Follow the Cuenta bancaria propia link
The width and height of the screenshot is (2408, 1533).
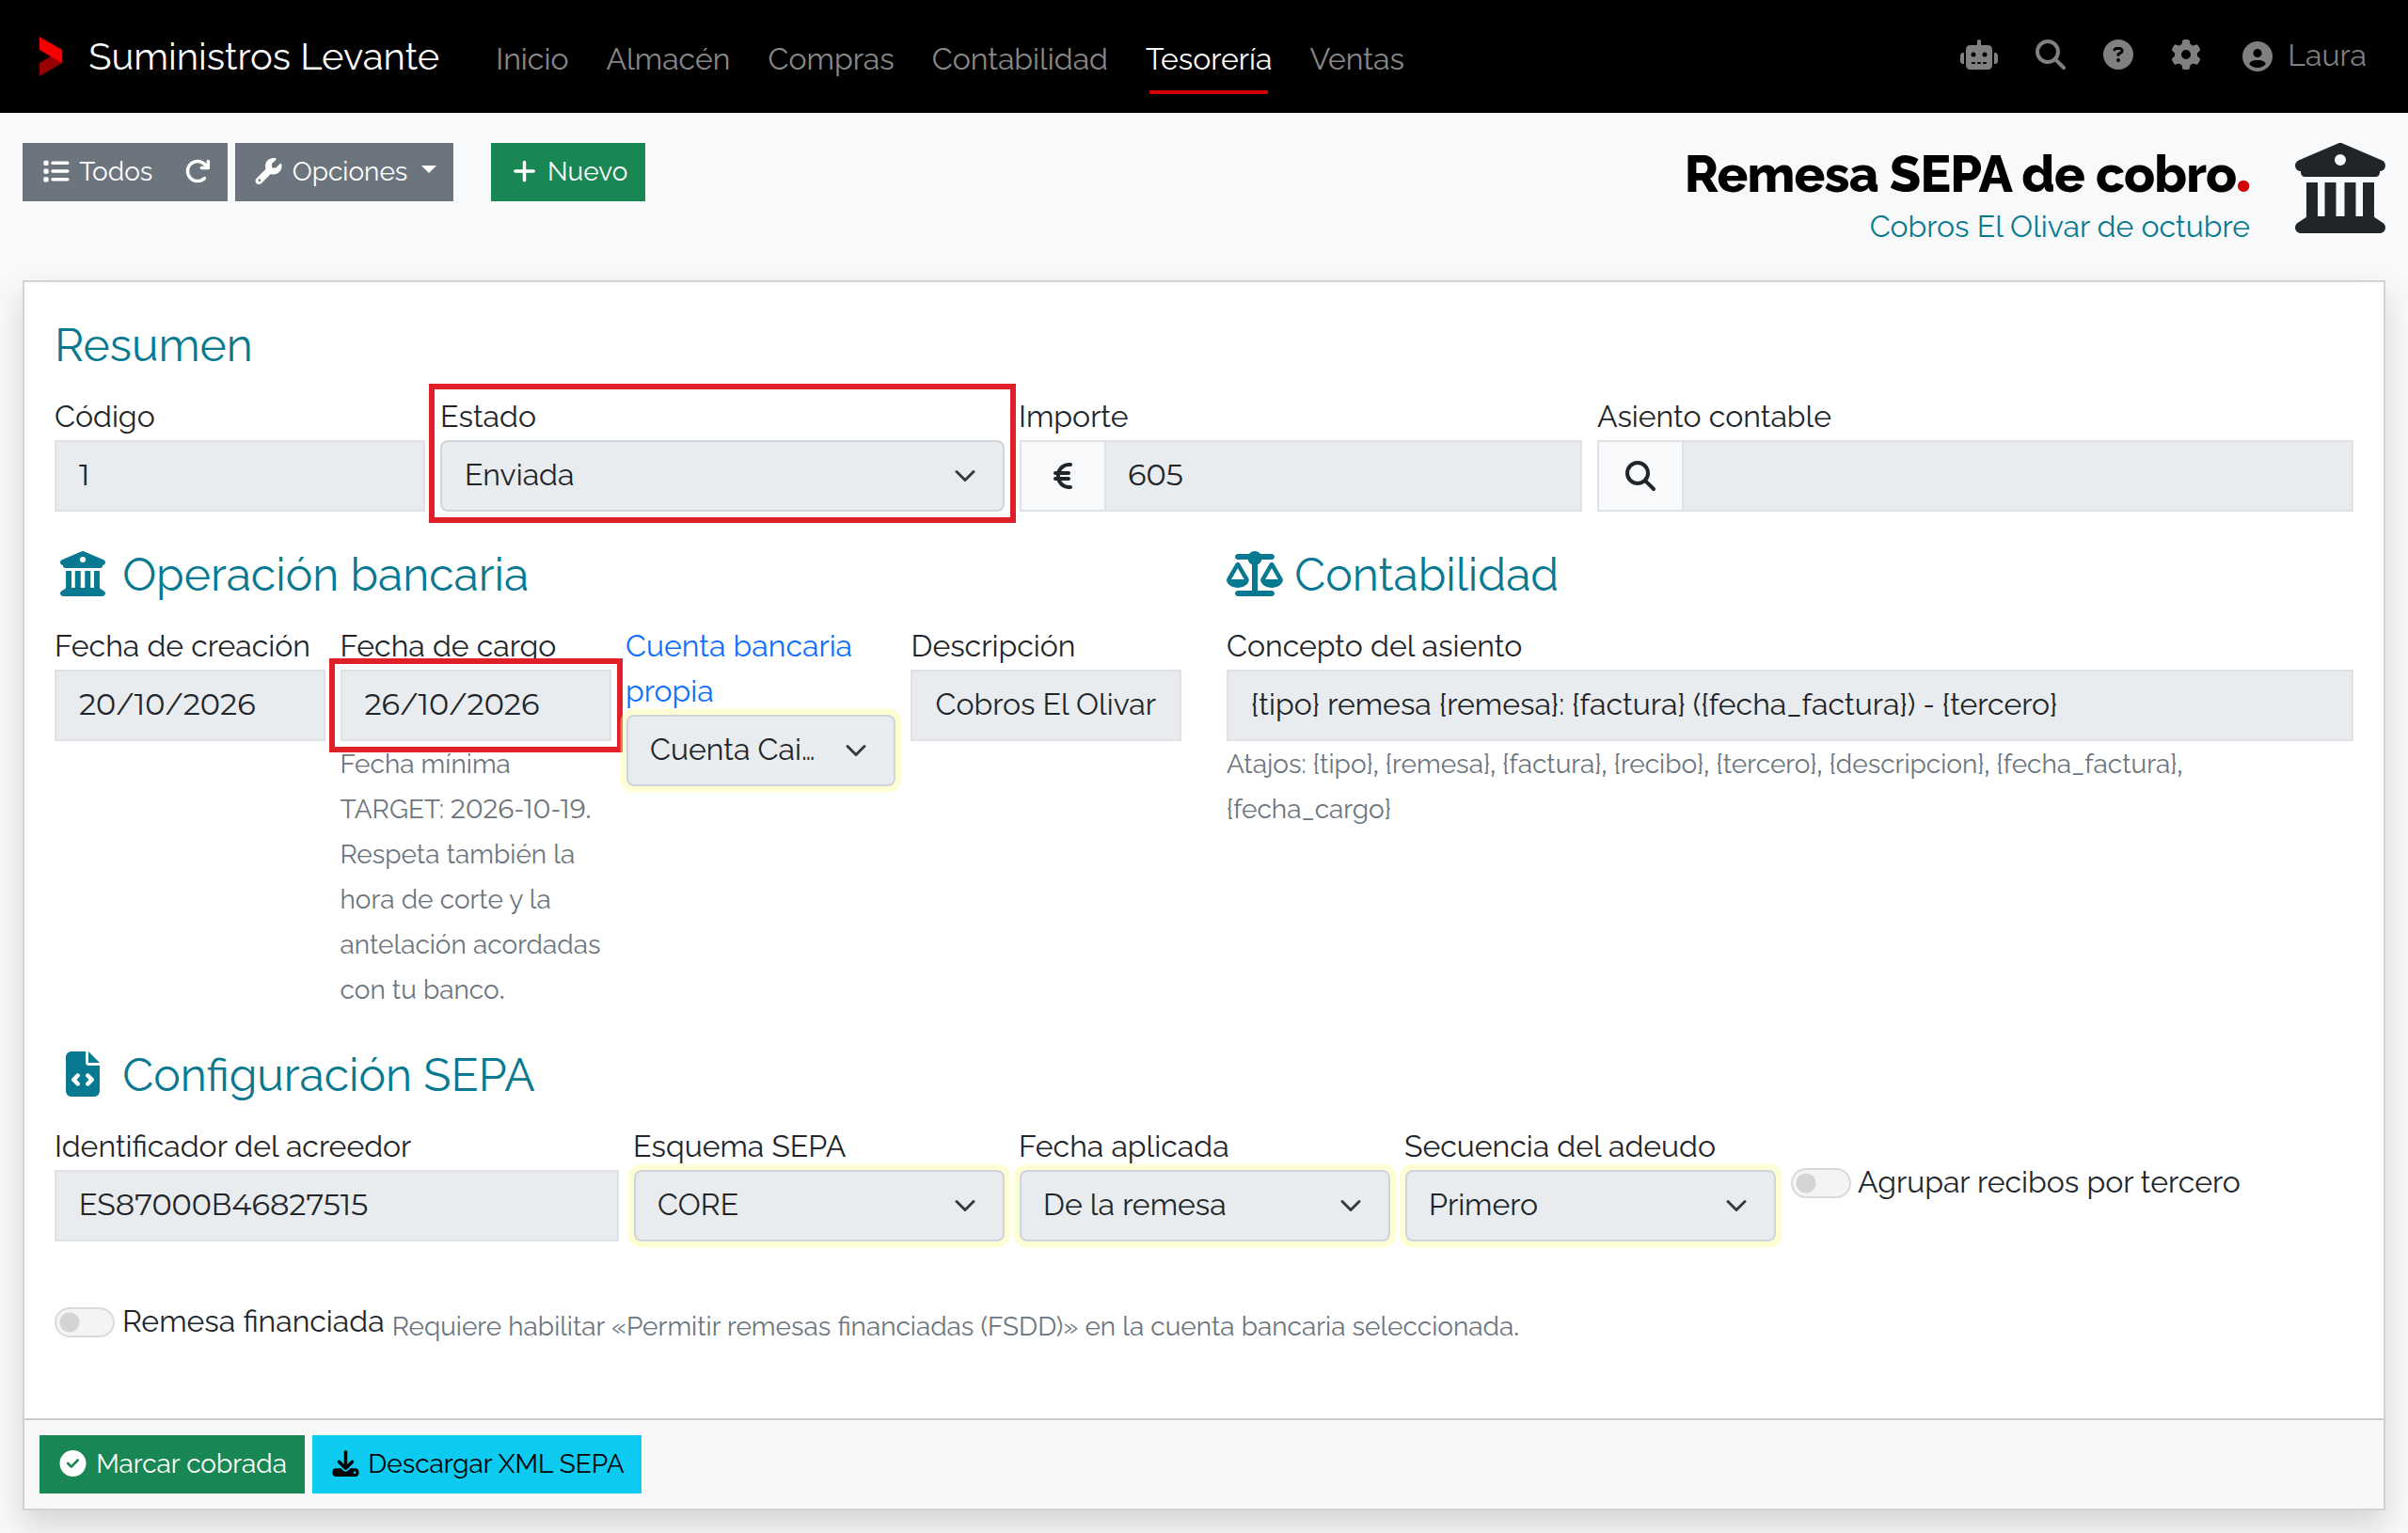click(x=738, y=668)
